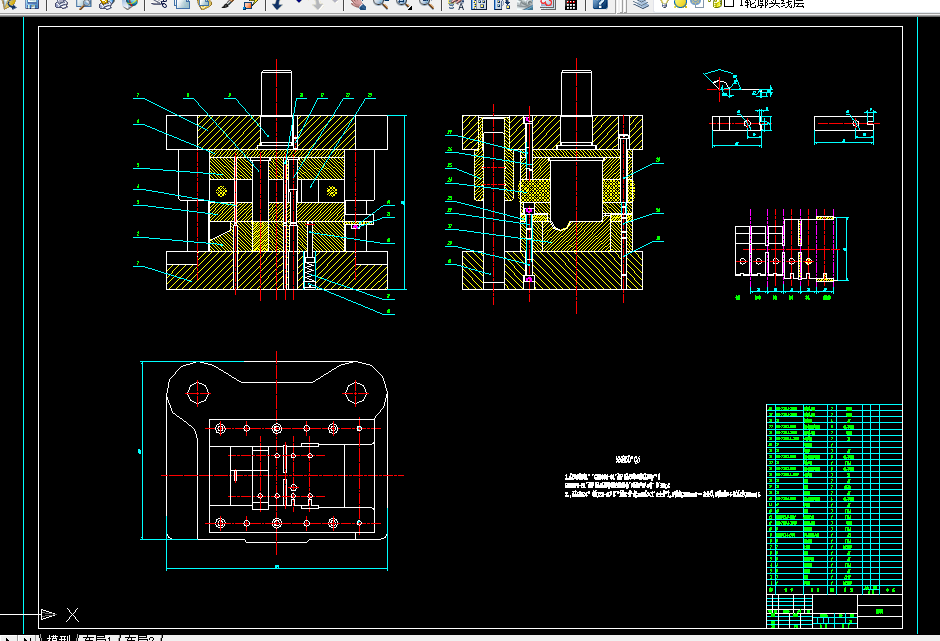Click the Publish icon
The width and height of the screenshot is (940, 641).
pos(107,4)
